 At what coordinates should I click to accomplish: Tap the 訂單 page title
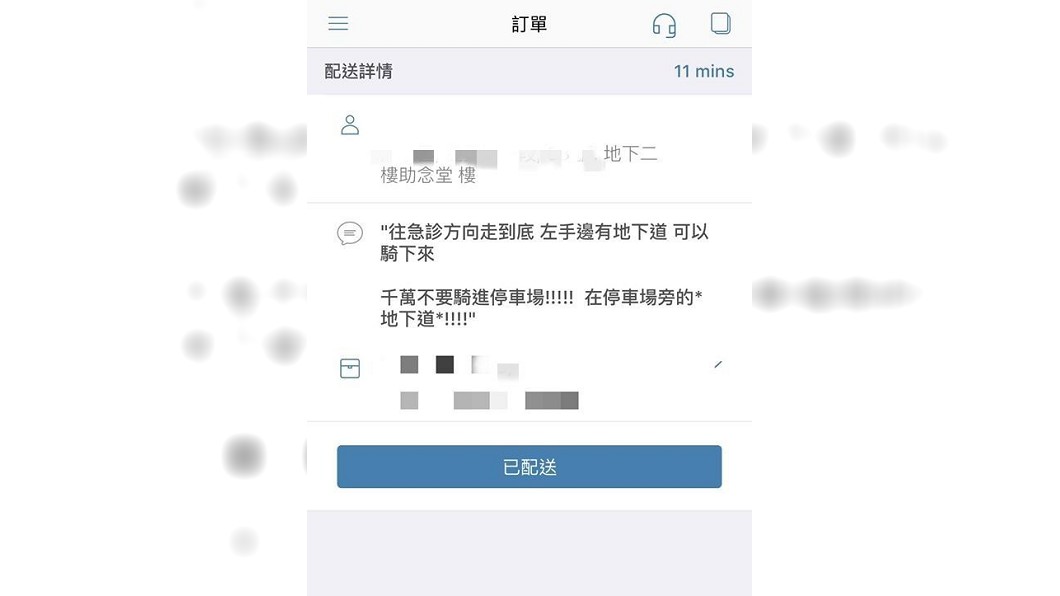[x=529, y=24]
